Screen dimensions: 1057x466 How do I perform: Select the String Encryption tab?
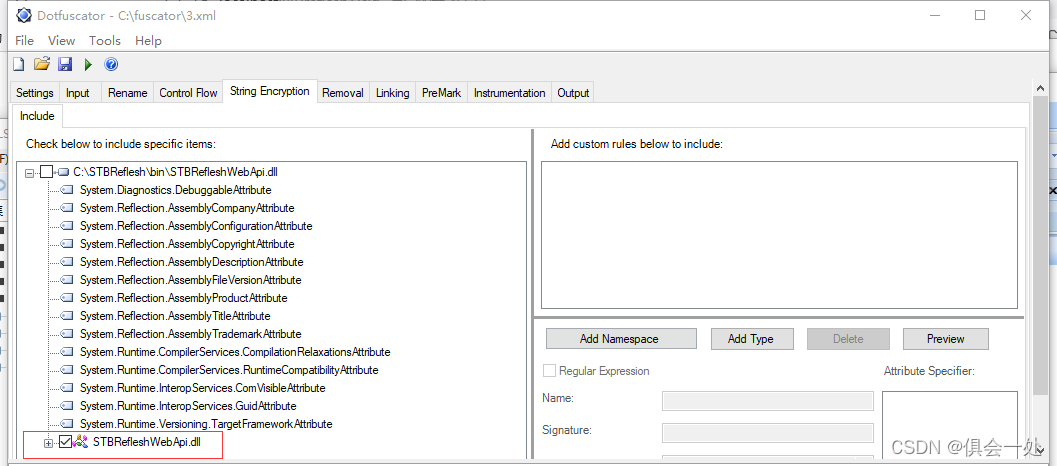tap(270, 91)
